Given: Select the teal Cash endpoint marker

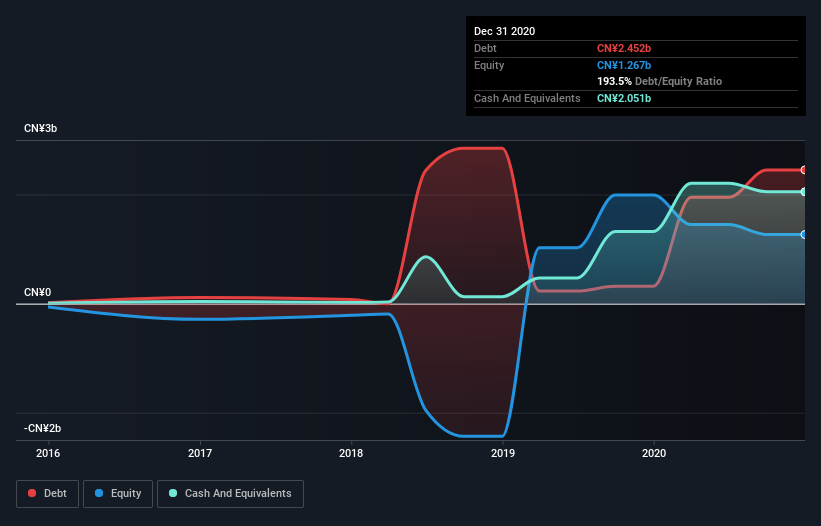Looking at the screenshot, I should pyautogui.click(x=804, y=192).
